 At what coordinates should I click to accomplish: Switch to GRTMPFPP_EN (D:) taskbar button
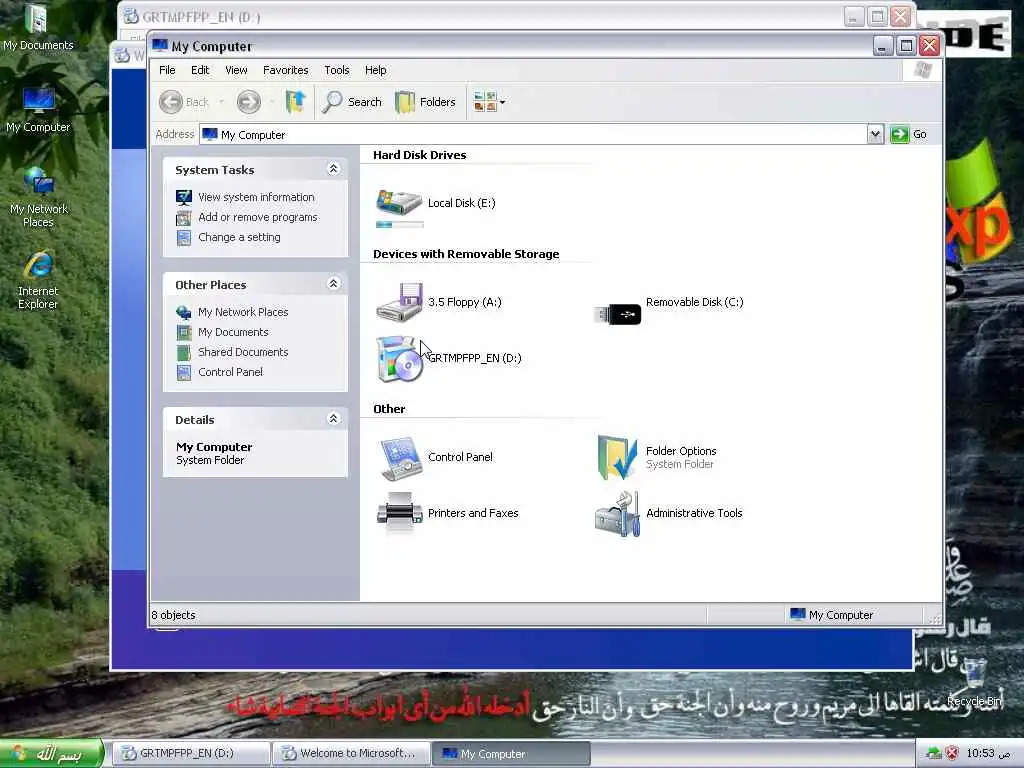click(x=189, y=754)
